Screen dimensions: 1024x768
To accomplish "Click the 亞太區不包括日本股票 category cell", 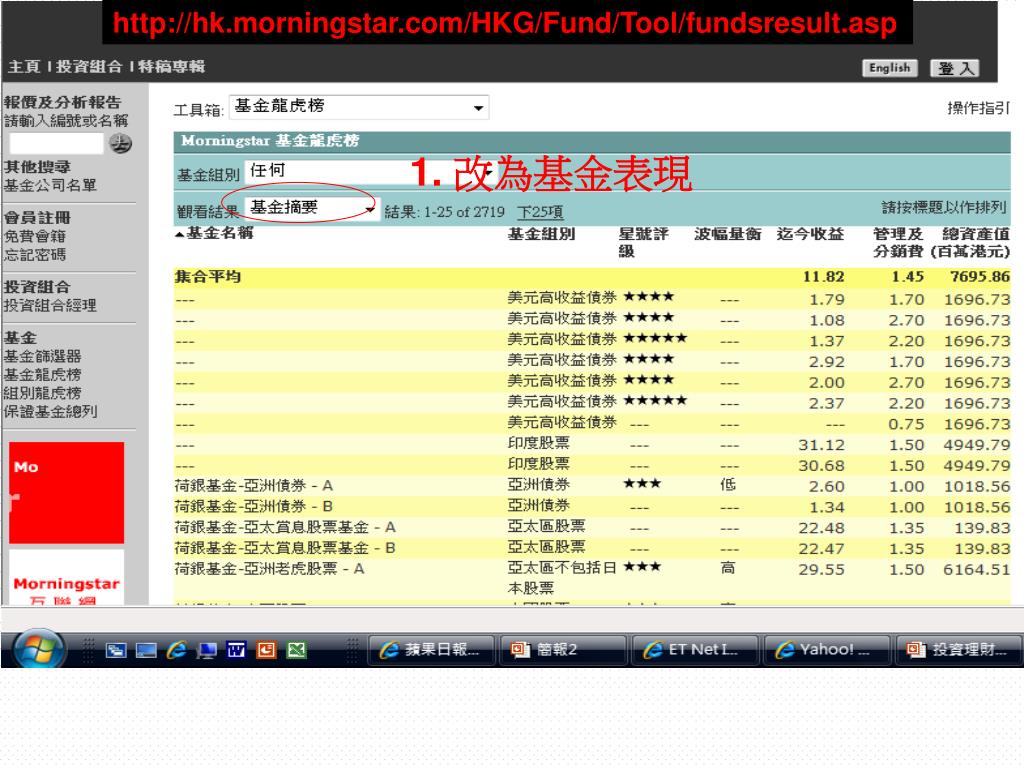I will click(x=562, y=578).
